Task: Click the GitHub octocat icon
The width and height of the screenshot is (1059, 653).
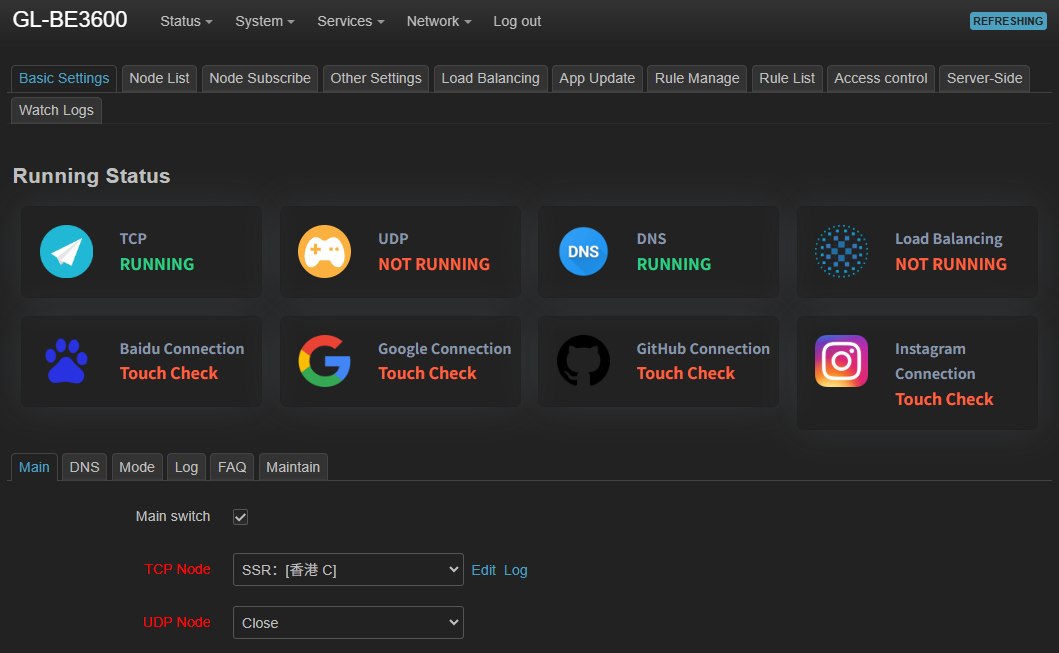Action: pyautogui.click(x=583, y=361)
